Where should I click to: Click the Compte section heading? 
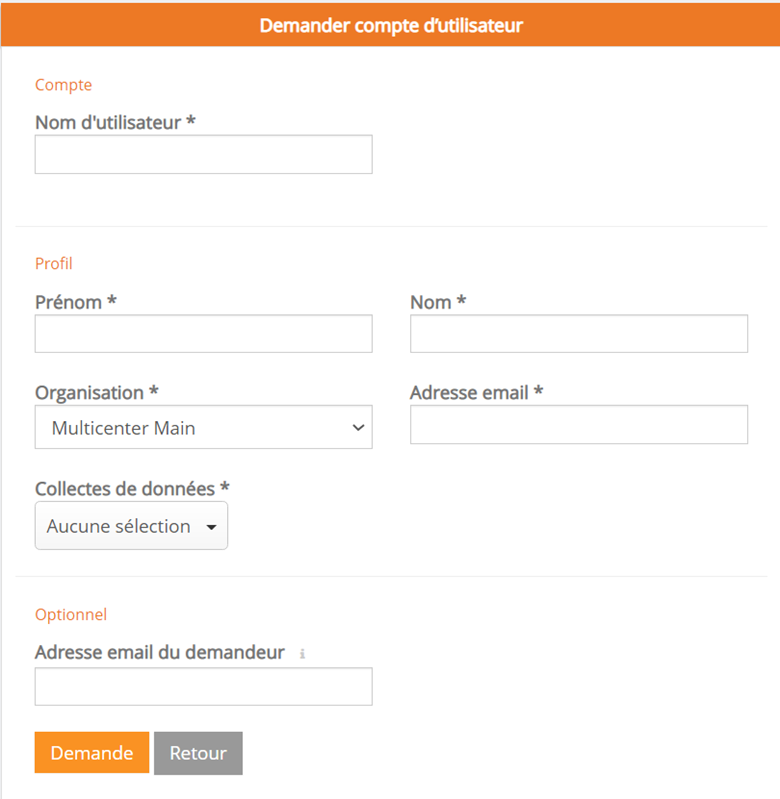[x=63, y=85]
